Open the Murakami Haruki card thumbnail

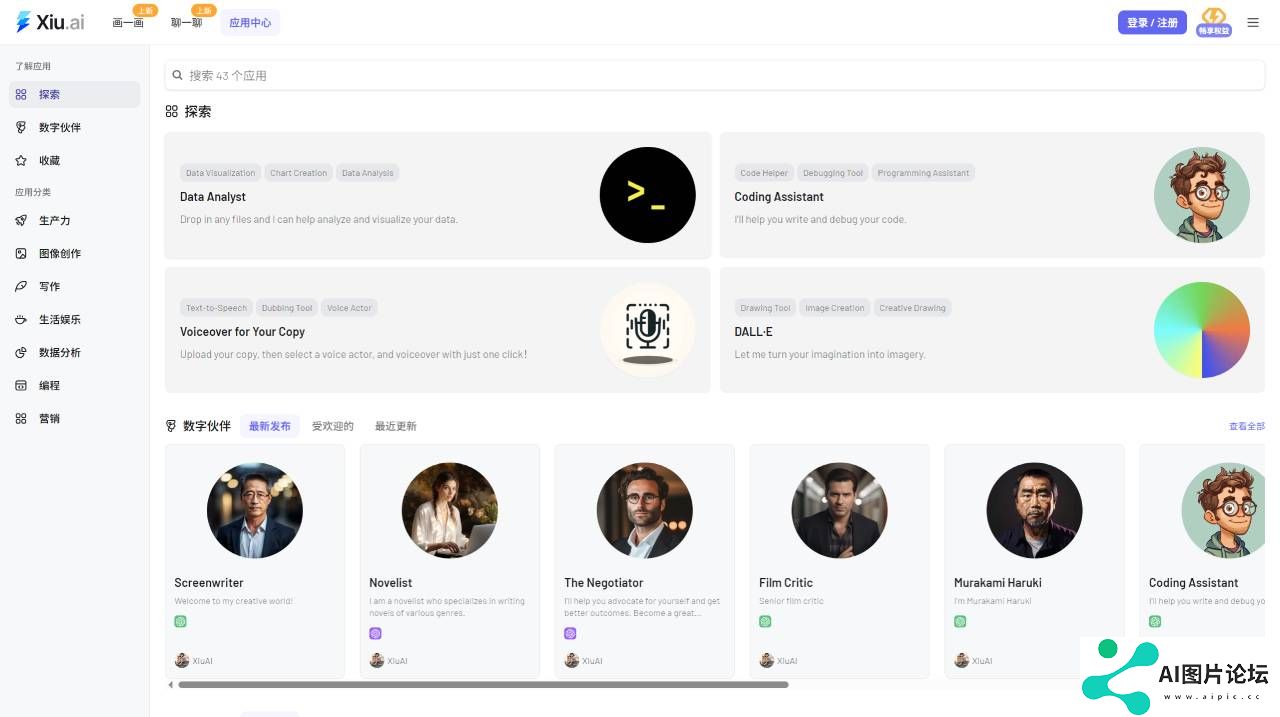click(1034, 510)
